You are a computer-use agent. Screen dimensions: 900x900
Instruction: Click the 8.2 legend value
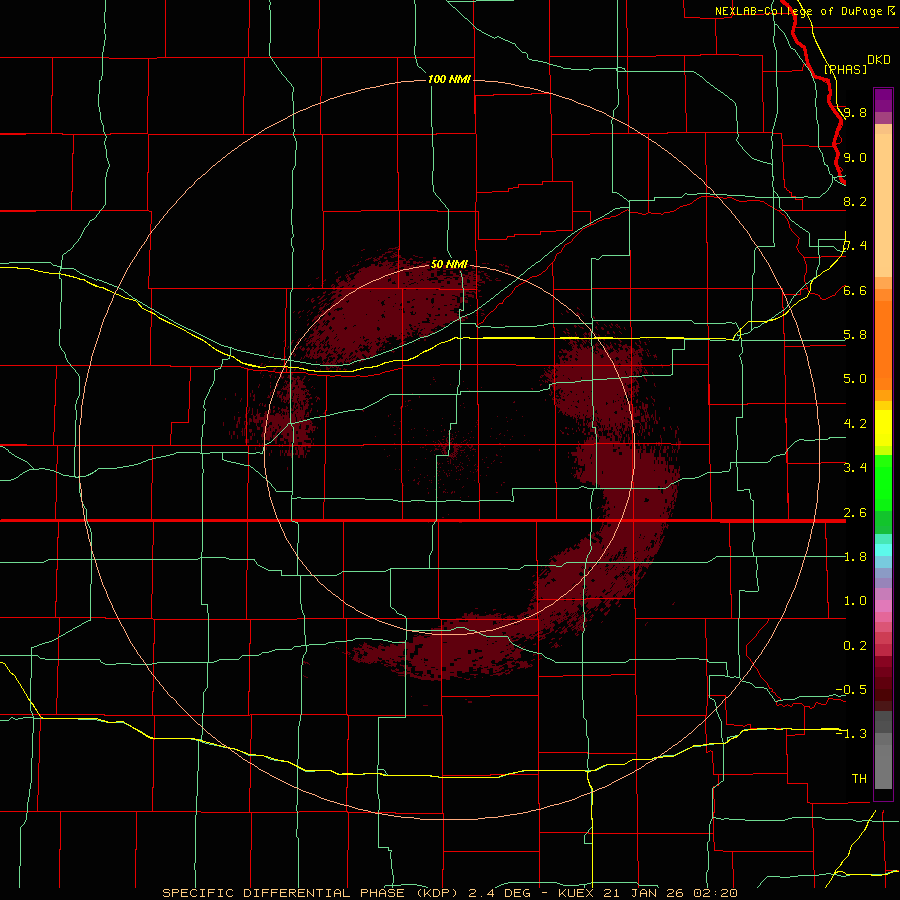855,201
